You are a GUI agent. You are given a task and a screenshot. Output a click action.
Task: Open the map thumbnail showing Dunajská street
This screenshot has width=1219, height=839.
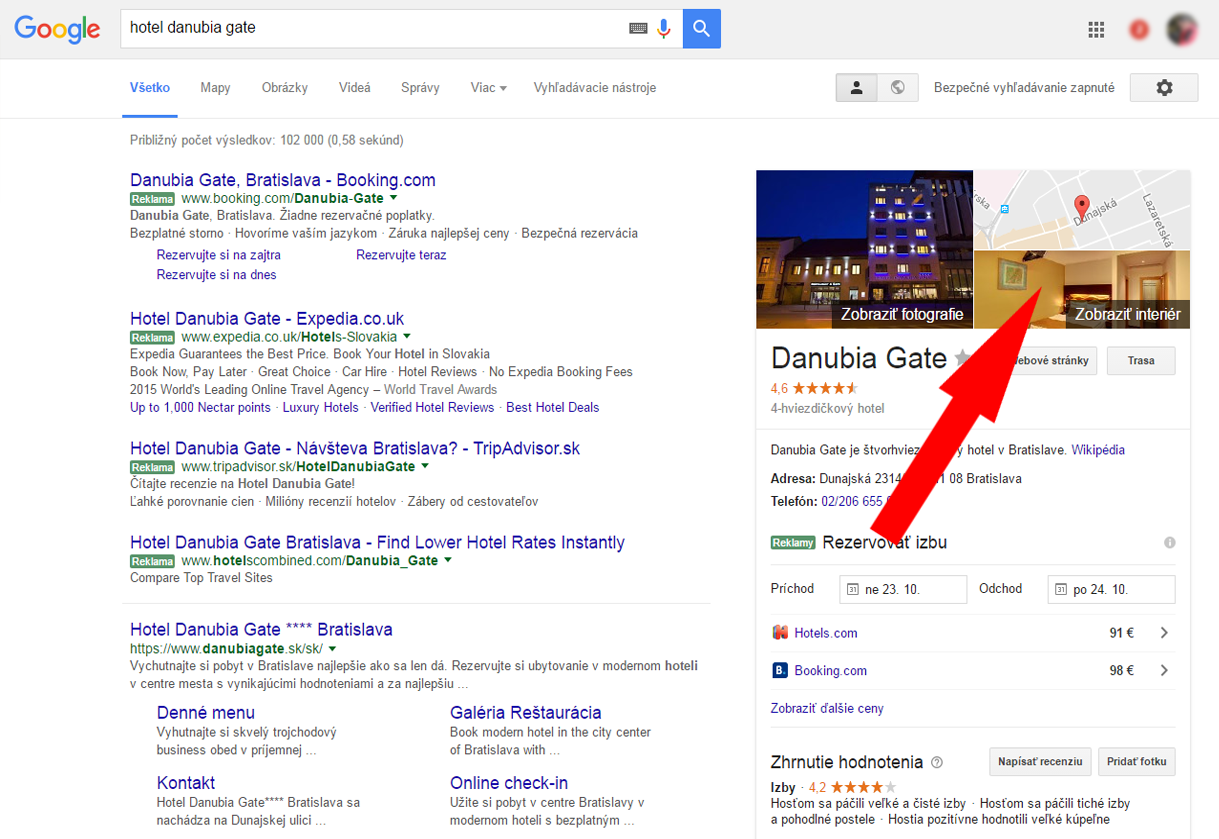click(x=1082, y=210)
